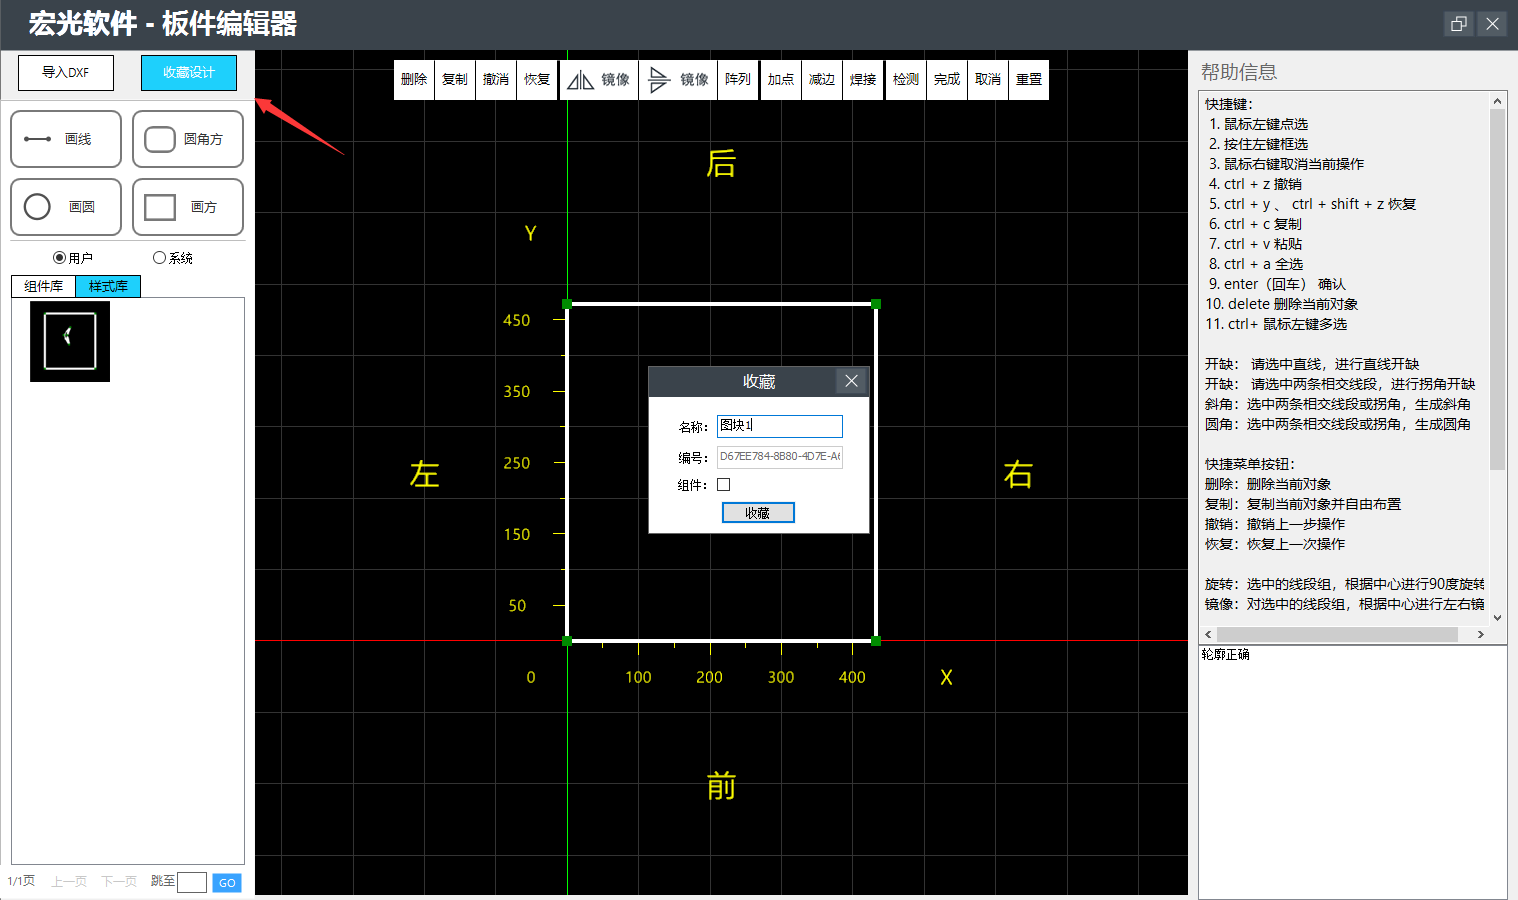
Task: Click the help panel scroll up arrow
Action: pos(1497,101)
